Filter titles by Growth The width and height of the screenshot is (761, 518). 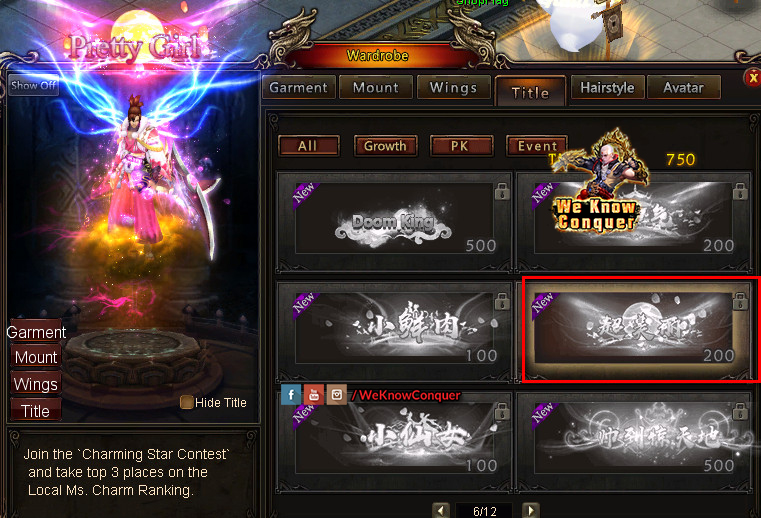[385, 146]
